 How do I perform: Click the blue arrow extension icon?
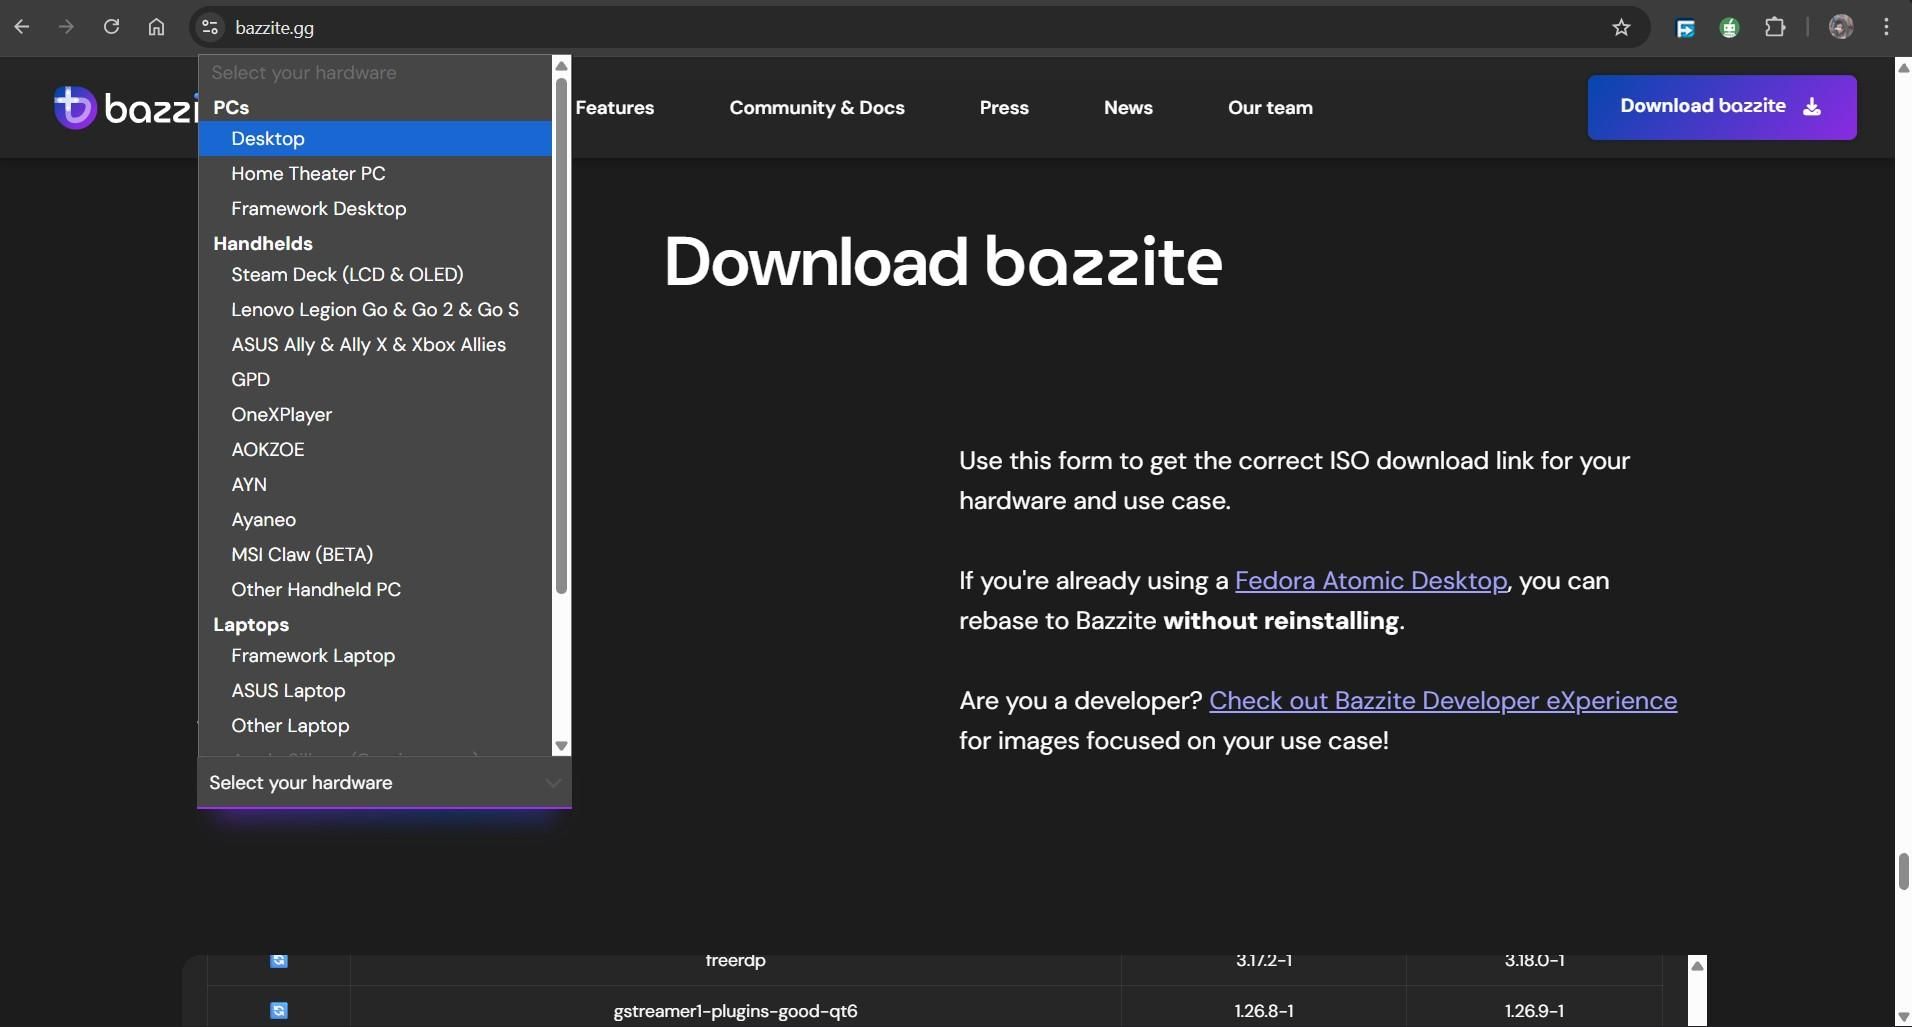click(1685, 27)
